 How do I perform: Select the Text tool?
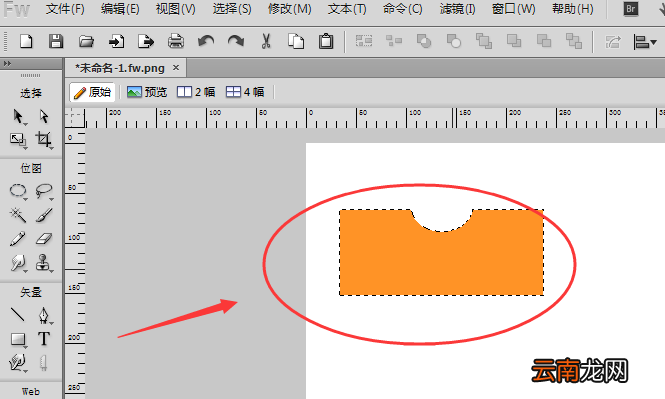coord(44,339)
